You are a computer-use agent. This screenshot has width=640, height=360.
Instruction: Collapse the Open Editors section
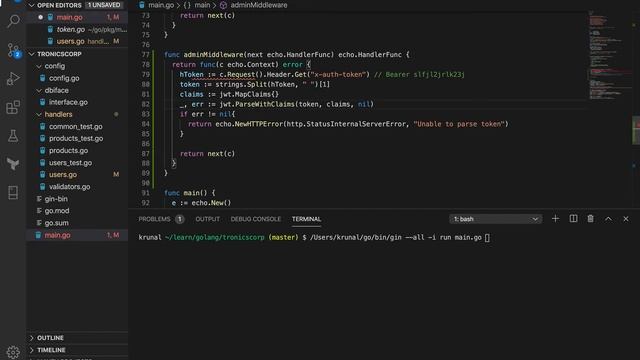[x=32, y=5]
